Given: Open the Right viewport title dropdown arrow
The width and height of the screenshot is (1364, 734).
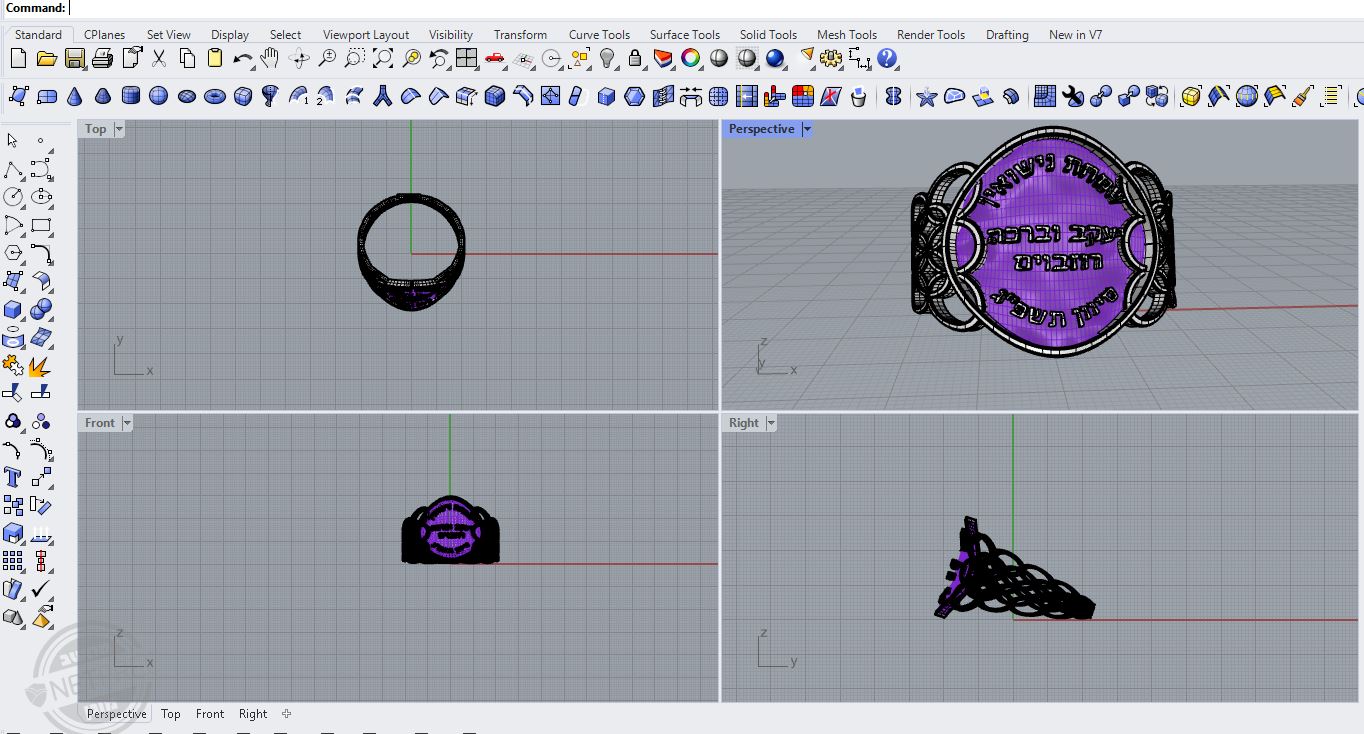Looking at the screenshot, I should pos(771,423).
